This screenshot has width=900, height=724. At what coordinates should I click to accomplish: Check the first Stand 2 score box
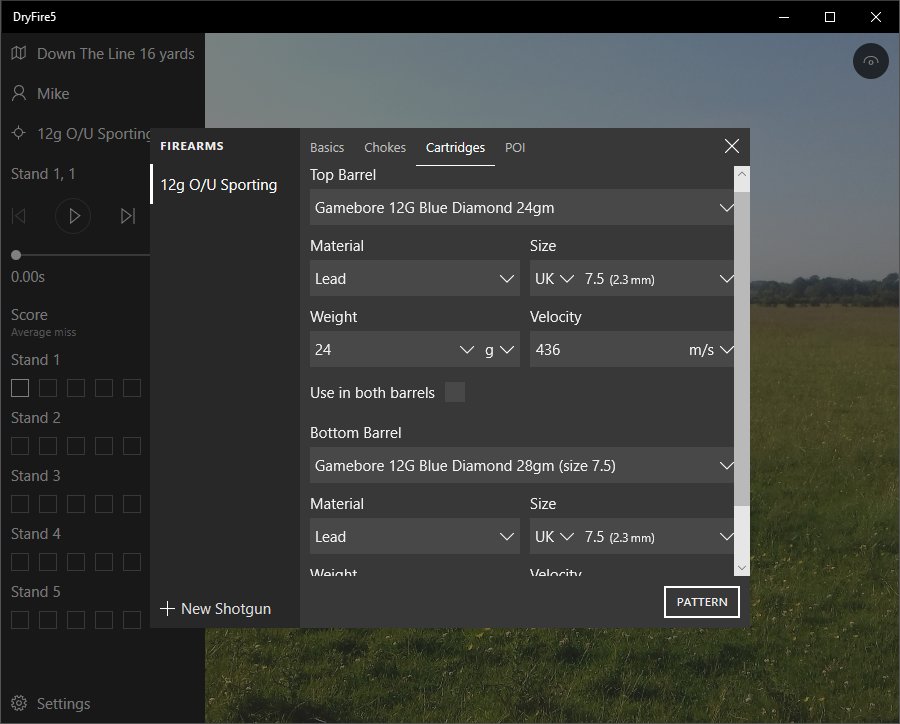(x=20, y=446)
